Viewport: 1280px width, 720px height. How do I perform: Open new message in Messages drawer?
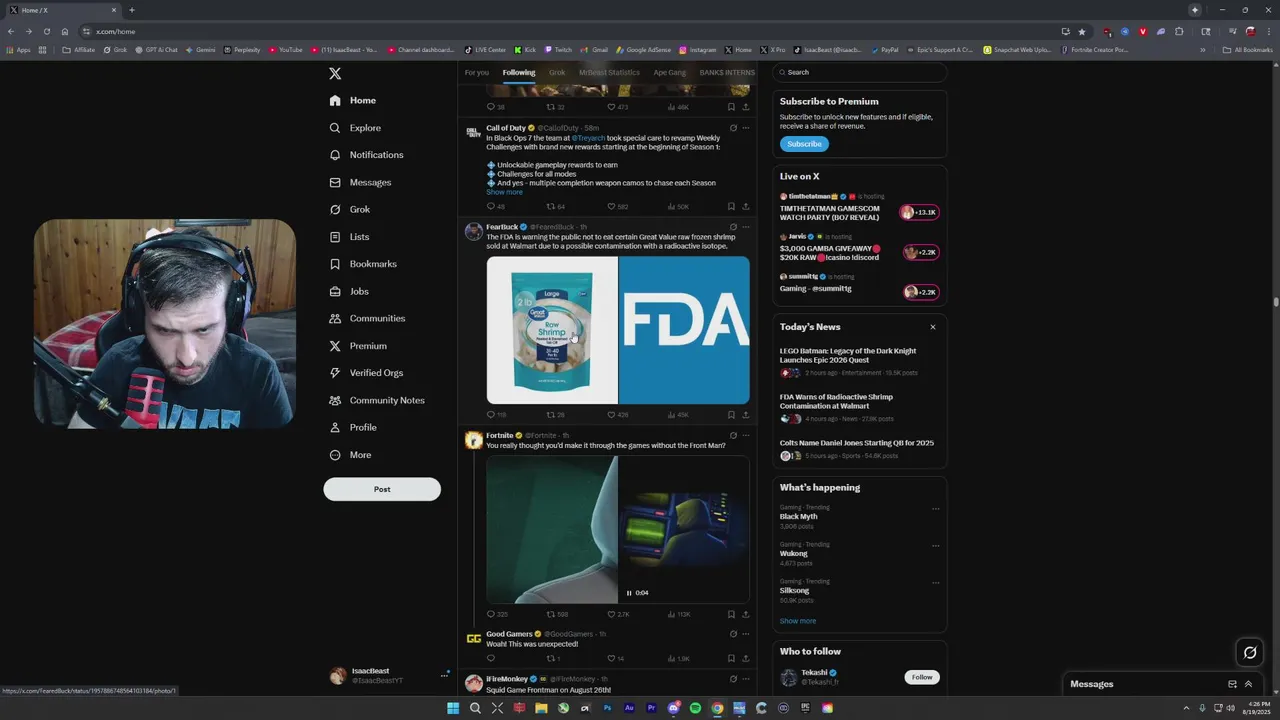coord(1232,684)
